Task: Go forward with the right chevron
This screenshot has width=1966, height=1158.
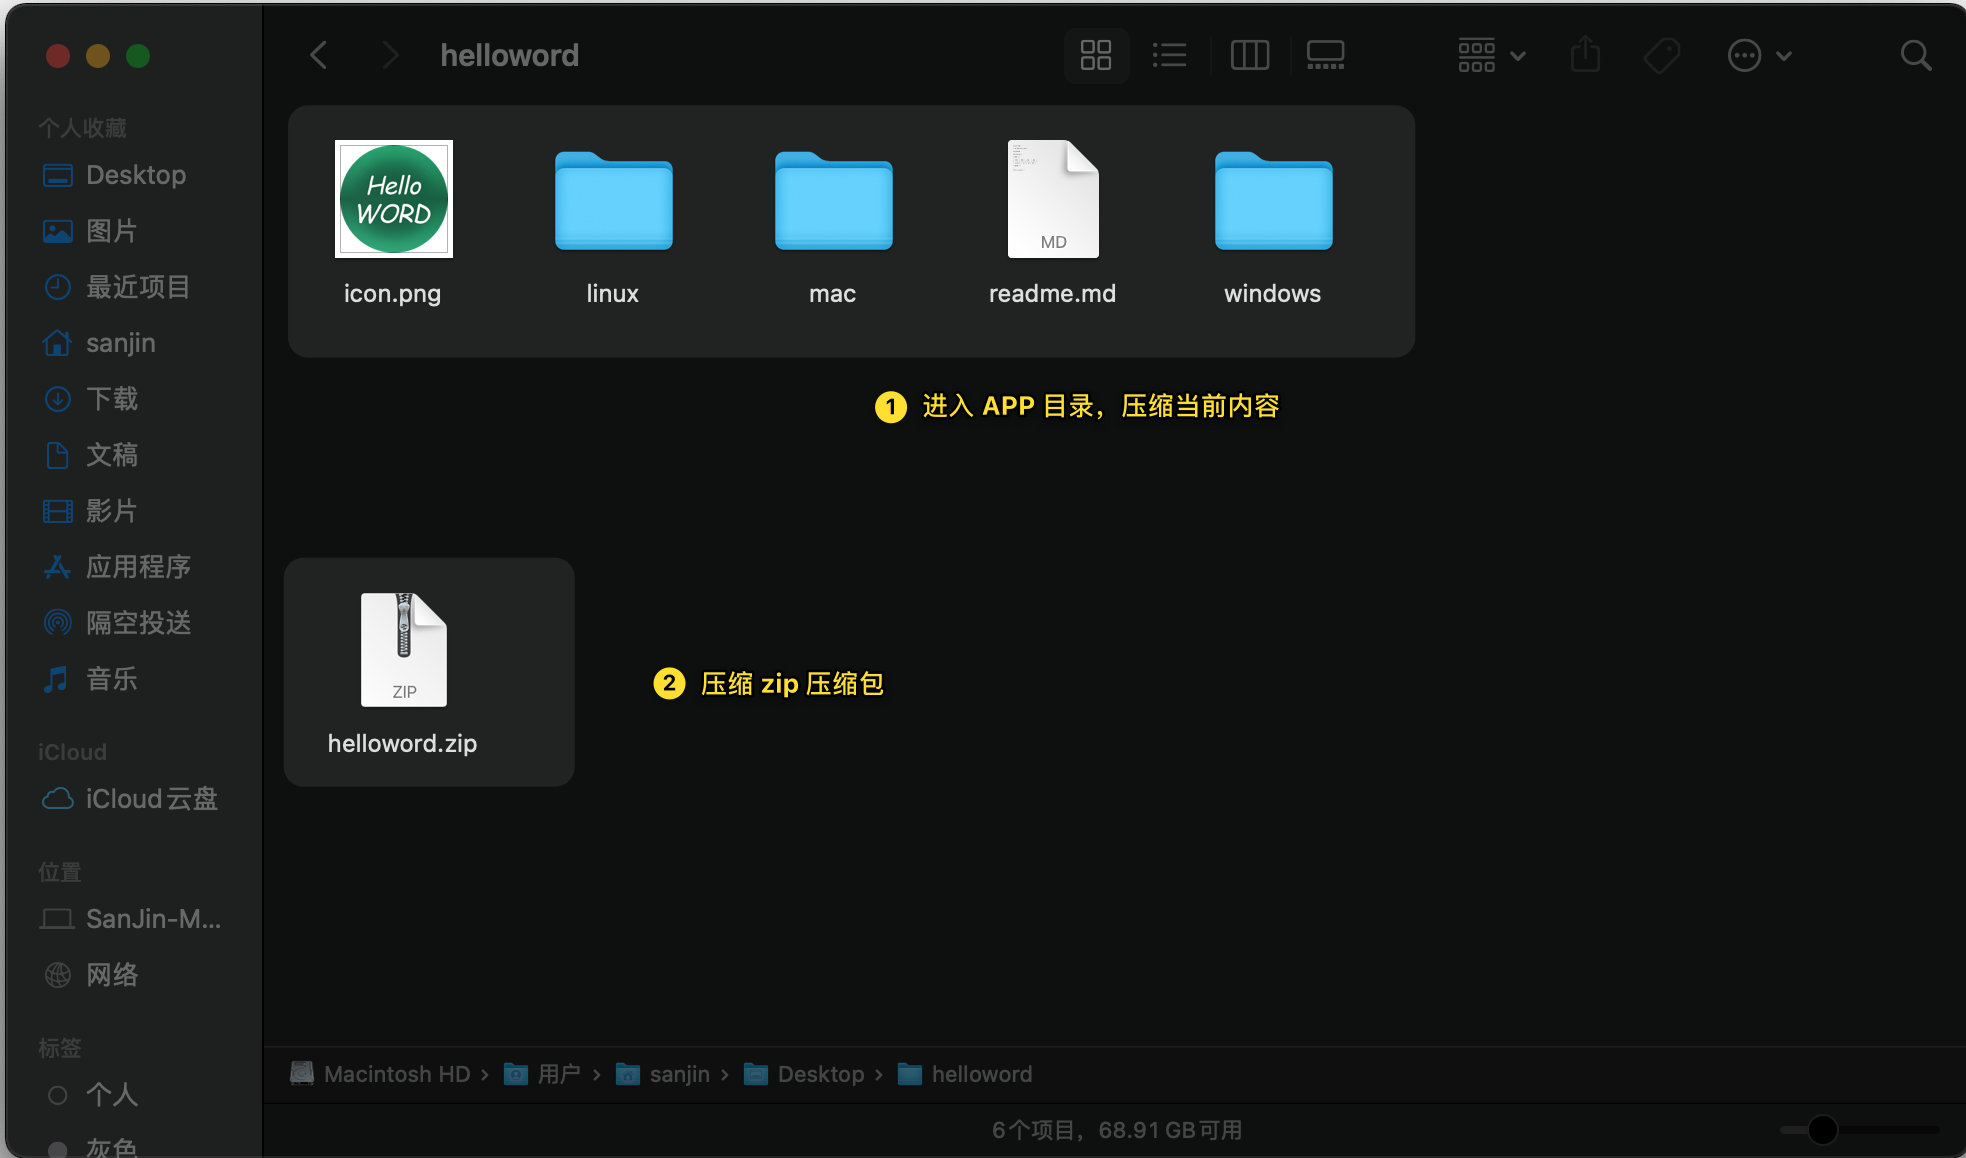Action: click(390, 55)
